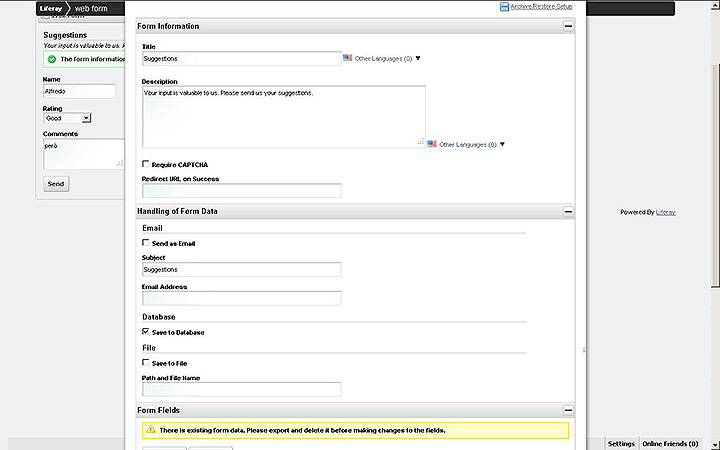Screen dimensions: 720x450
Task: Click the Name field in Suggestions form
Action: pyautogui.click(x=79, y=91)
